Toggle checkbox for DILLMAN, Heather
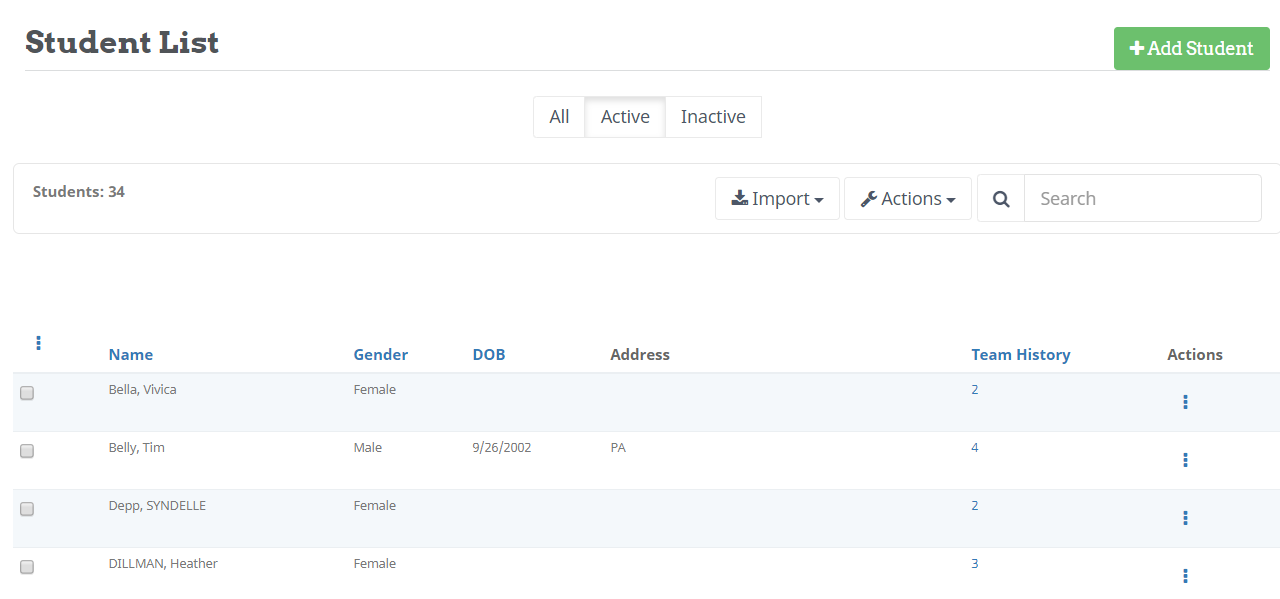Image resolution: width=1280 pixels, height=599 pixels. click(27, 567)
